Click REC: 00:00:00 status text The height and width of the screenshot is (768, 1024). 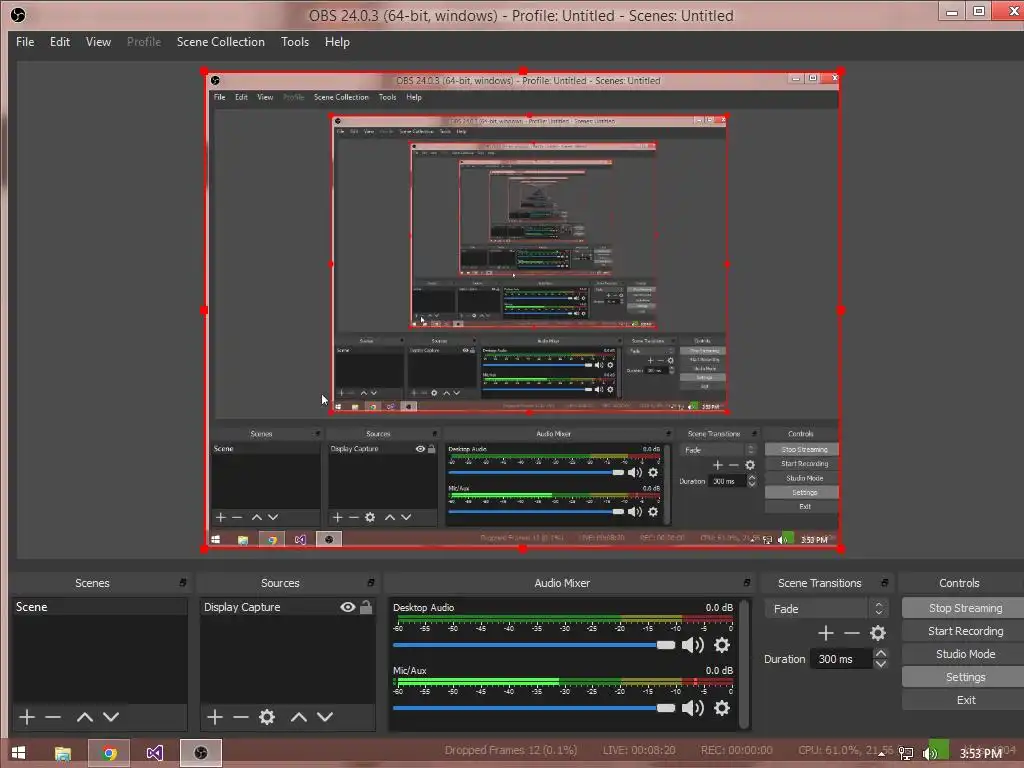coord(736,750)
